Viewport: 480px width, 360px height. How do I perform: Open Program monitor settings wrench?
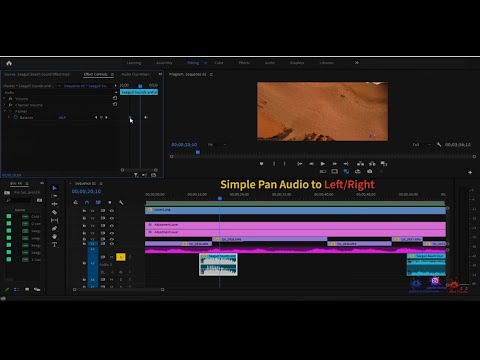tap(439, 145)
